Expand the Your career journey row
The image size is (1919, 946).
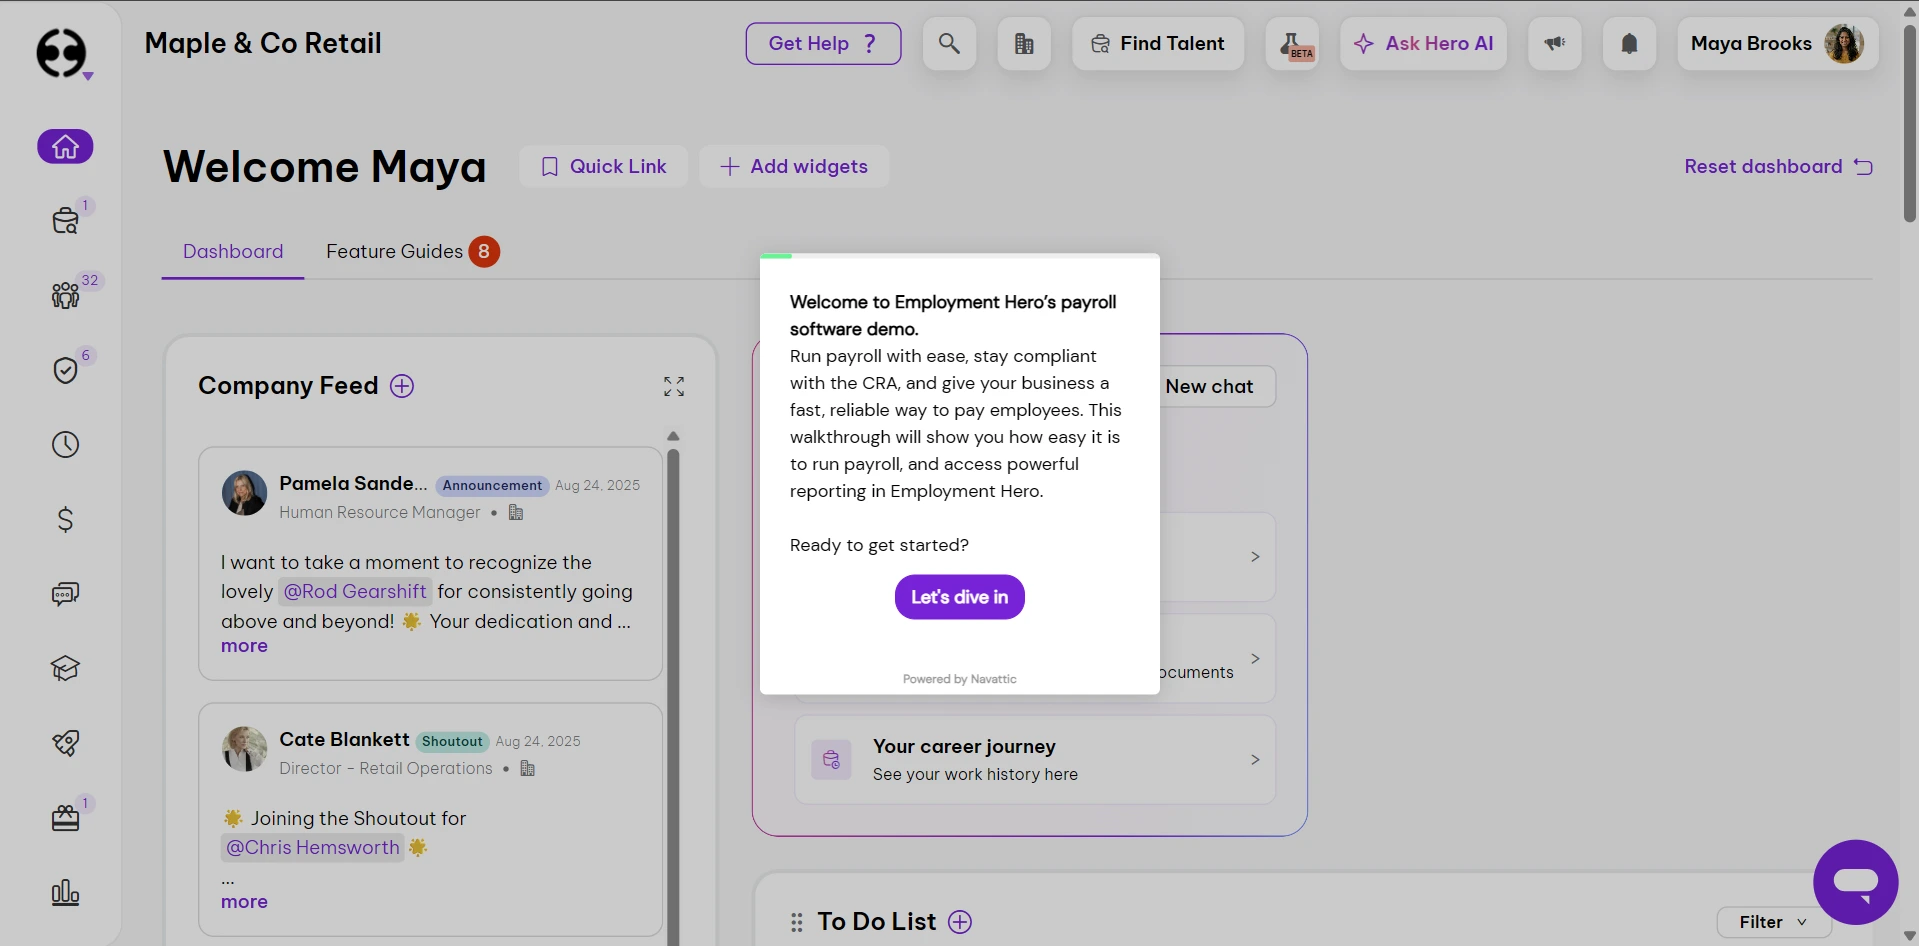1255,760
